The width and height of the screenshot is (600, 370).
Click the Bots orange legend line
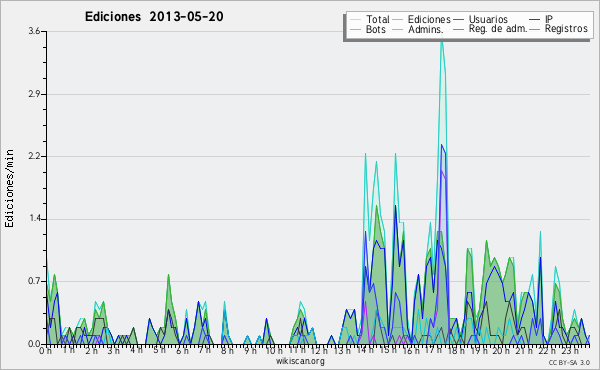tap(355, 29)
